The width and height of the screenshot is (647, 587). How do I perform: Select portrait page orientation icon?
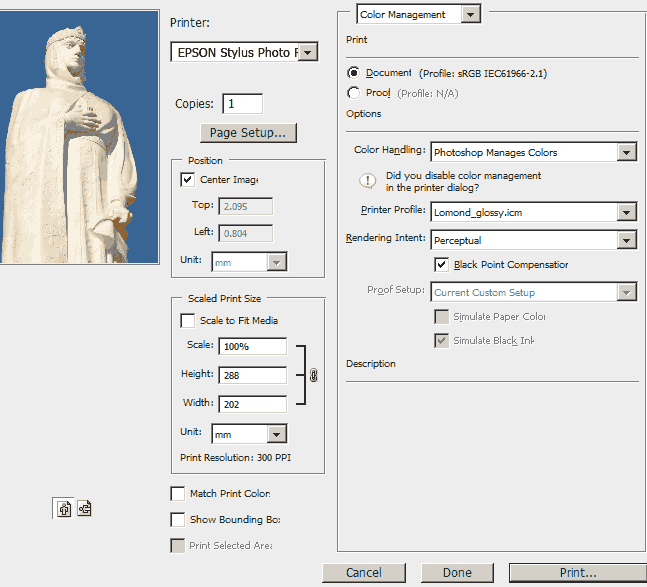(x=64, y=508)
